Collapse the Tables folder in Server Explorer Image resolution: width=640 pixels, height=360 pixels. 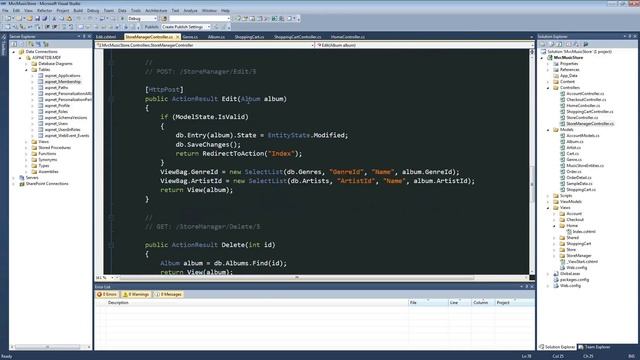(x=27, y=70)
